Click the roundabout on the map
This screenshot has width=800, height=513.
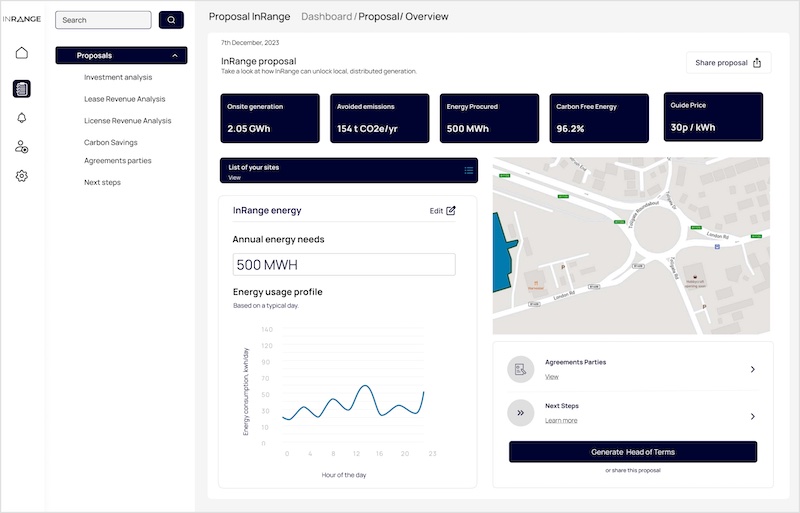(x=657, y=230)
